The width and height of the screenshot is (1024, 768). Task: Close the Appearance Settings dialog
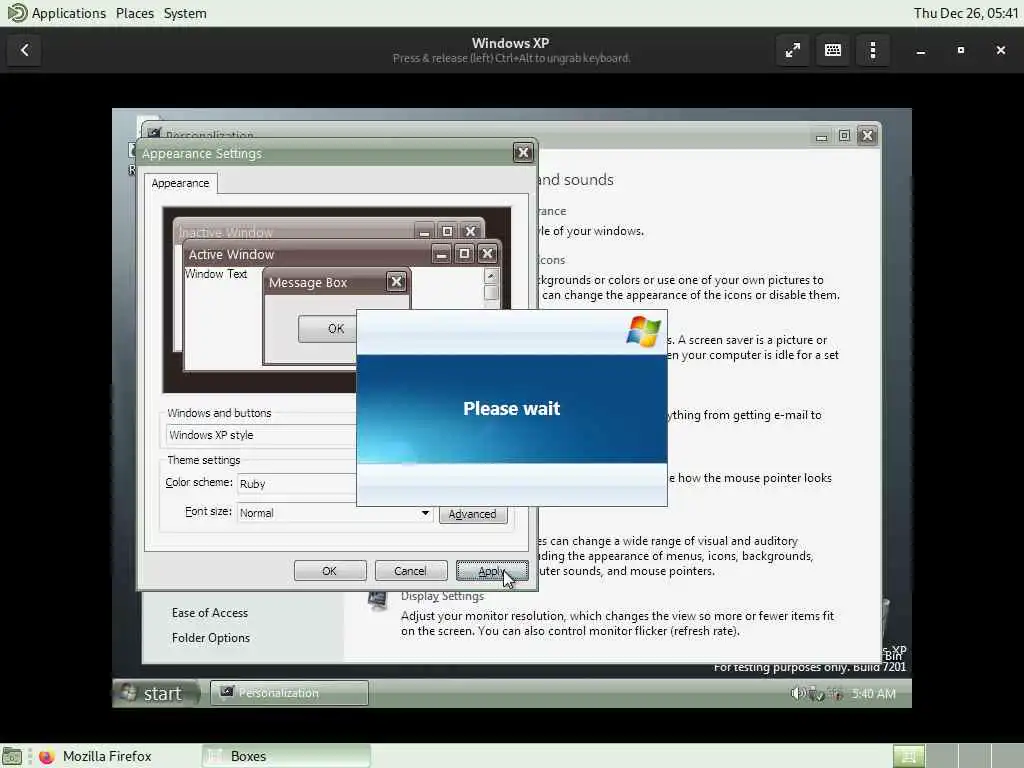point(523,153)
